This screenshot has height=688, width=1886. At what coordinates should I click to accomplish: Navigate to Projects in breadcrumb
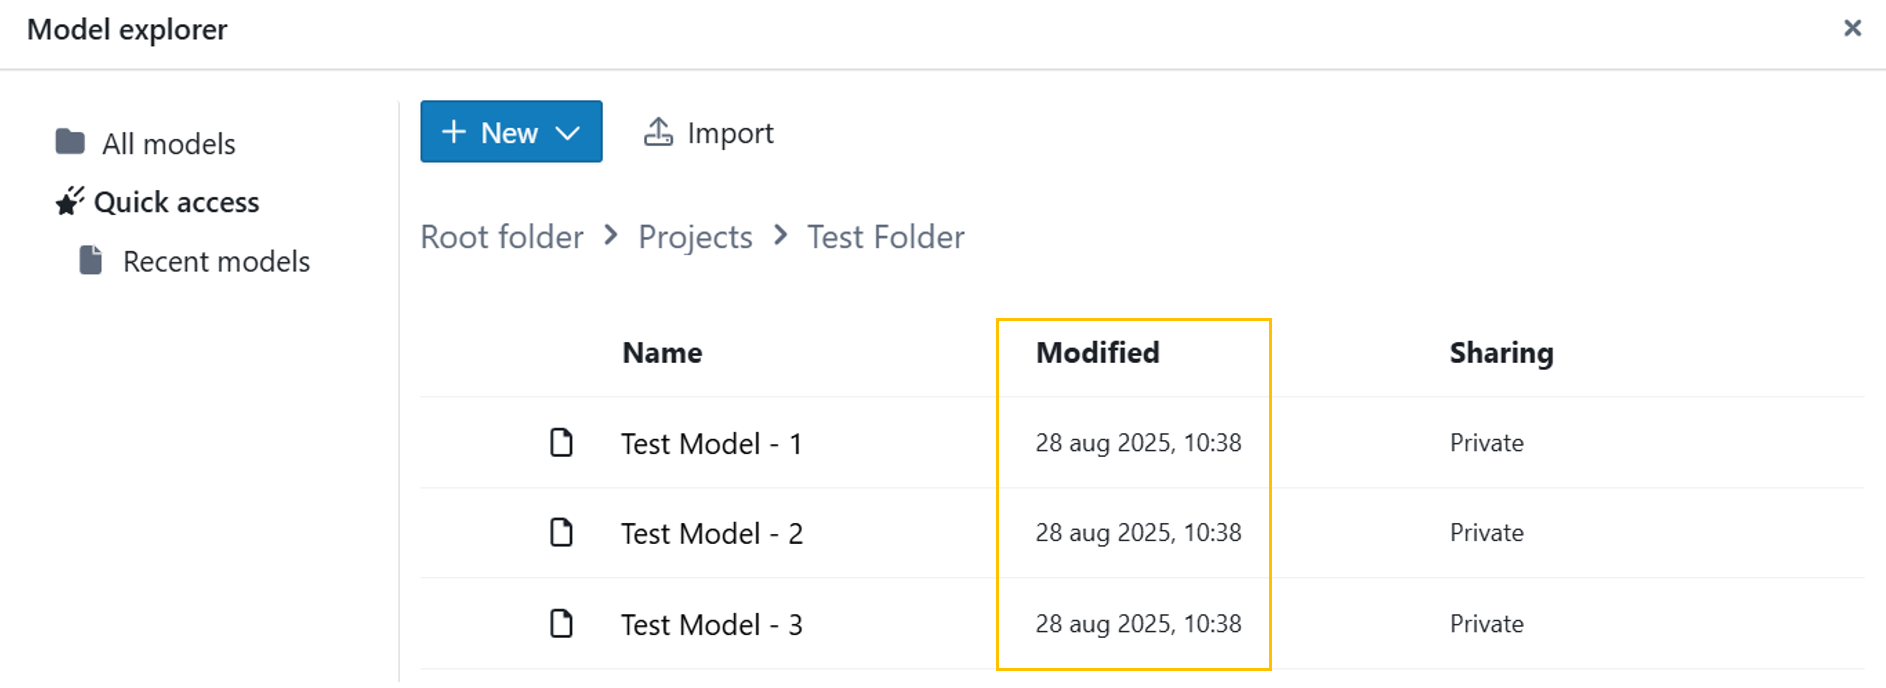pyautogui.click(x=695, y=237)
